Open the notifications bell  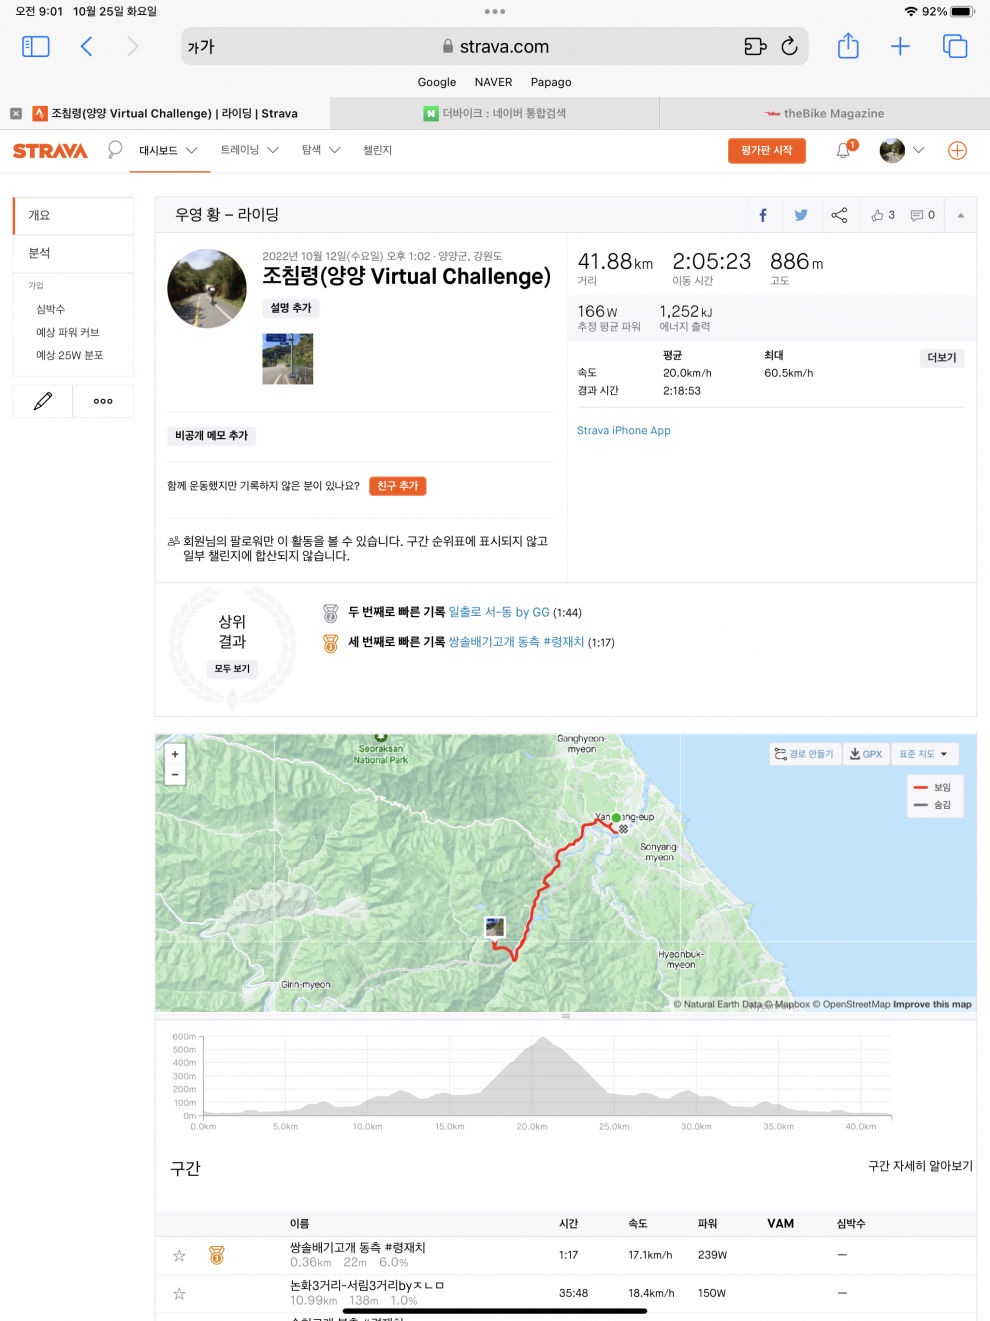pyautogui.click(x=845, y=150)
